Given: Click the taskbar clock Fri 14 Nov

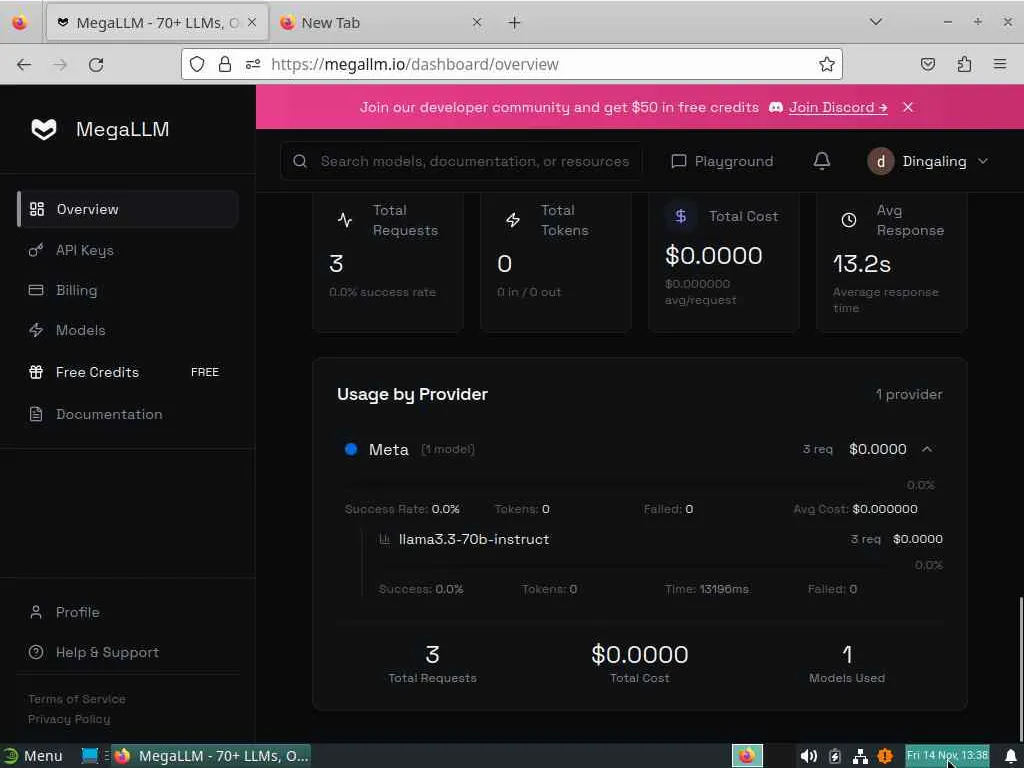Looking at the screenshot, I should click(x=947, y=756).
